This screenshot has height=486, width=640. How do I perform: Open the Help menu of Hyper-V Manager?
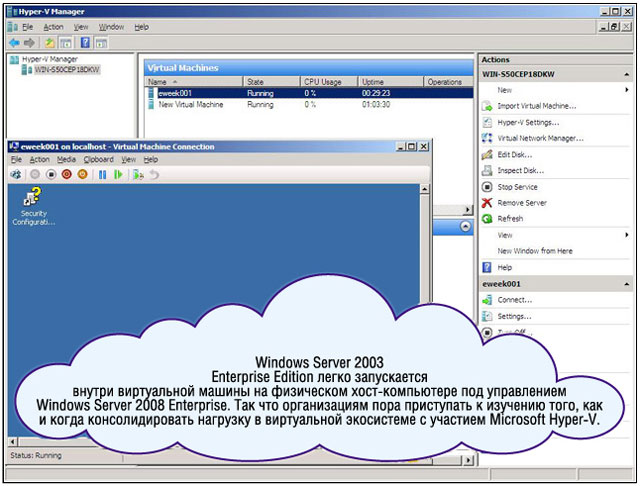click(x=142, y=27)
